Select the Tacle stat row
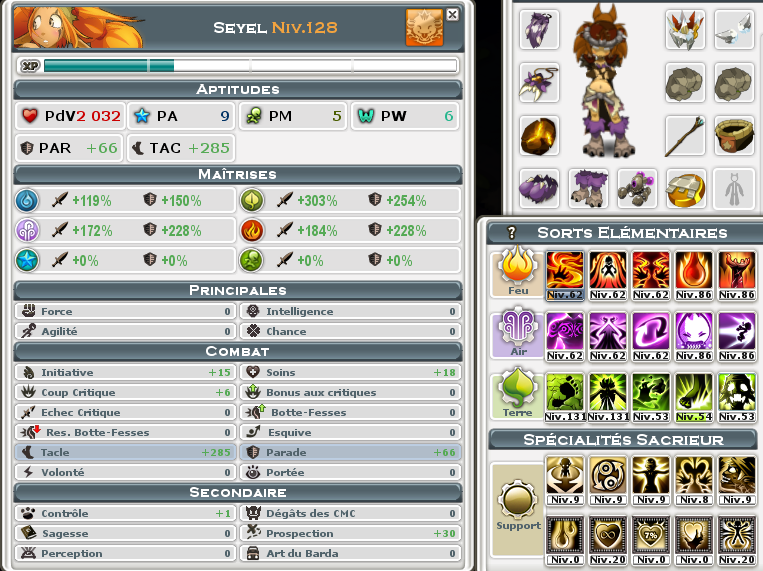 click(x=125, y=452)
